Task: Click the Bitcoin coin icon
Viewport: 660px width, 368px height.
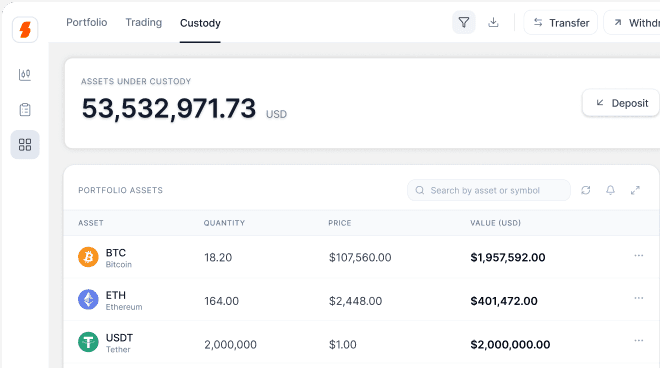Action: click(88, 257)
